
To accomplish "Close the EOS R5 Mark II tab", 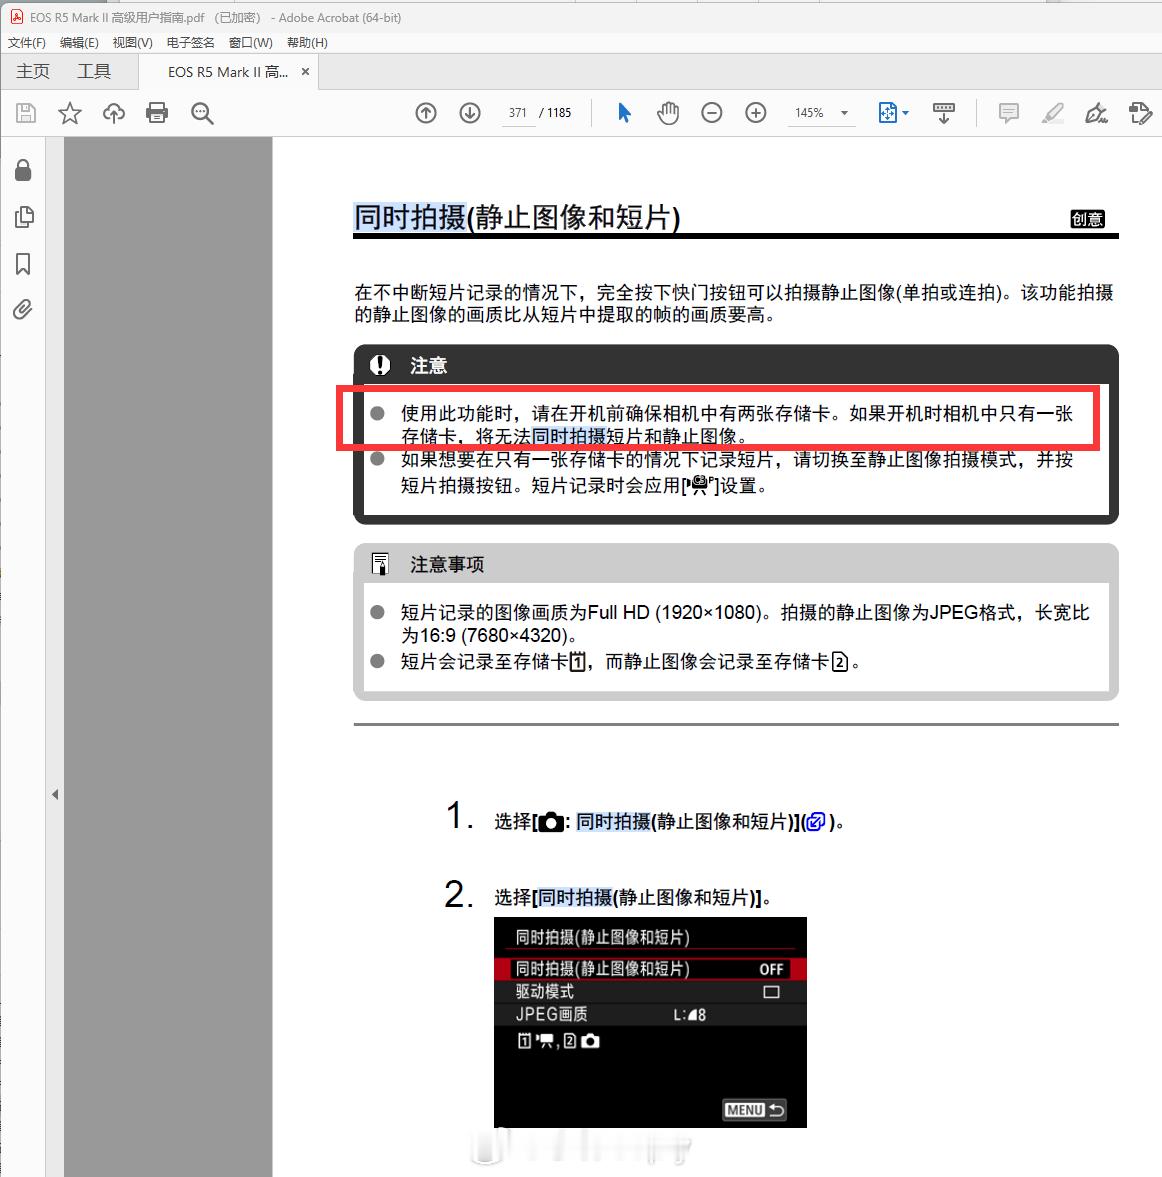I will [x=305, y=71].
